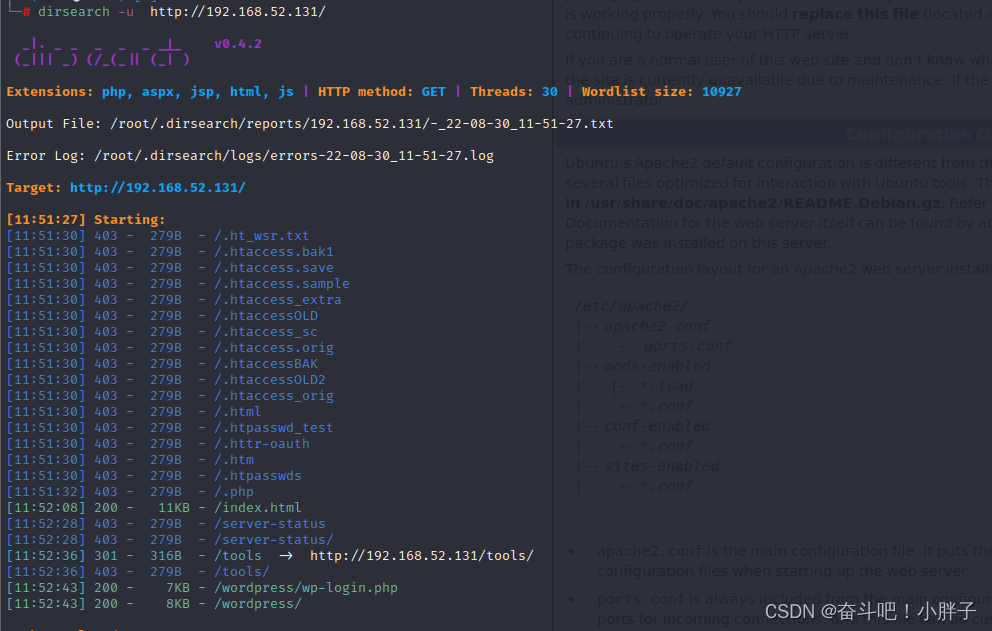Select the Output File report path

[x=362, y=123]
